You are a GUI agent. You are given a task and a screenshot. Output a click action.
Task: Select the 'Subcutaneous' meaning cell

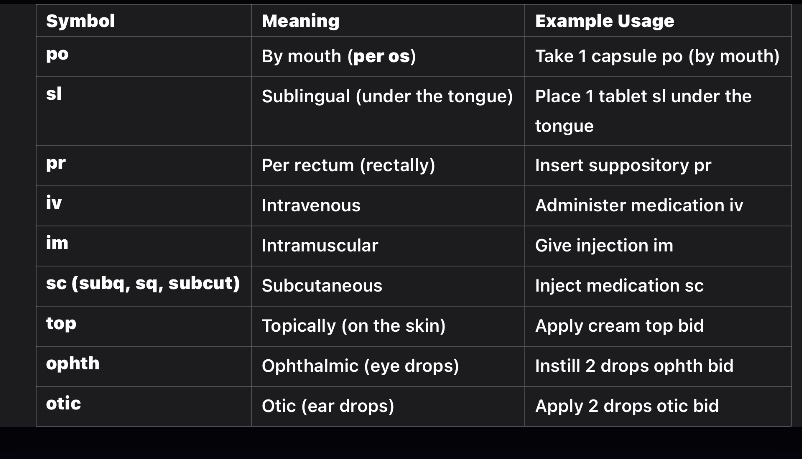(322, 285)
